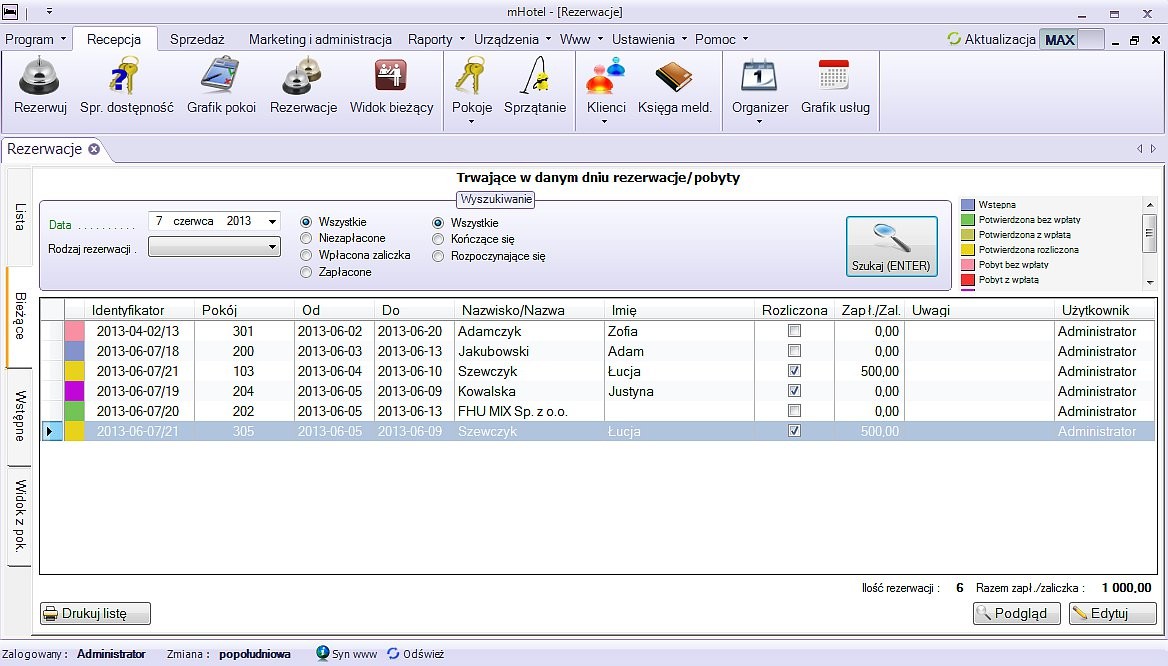Click the Organizer calendar icon
This screenshot has height=666, width=1168.
click(759, 77)
